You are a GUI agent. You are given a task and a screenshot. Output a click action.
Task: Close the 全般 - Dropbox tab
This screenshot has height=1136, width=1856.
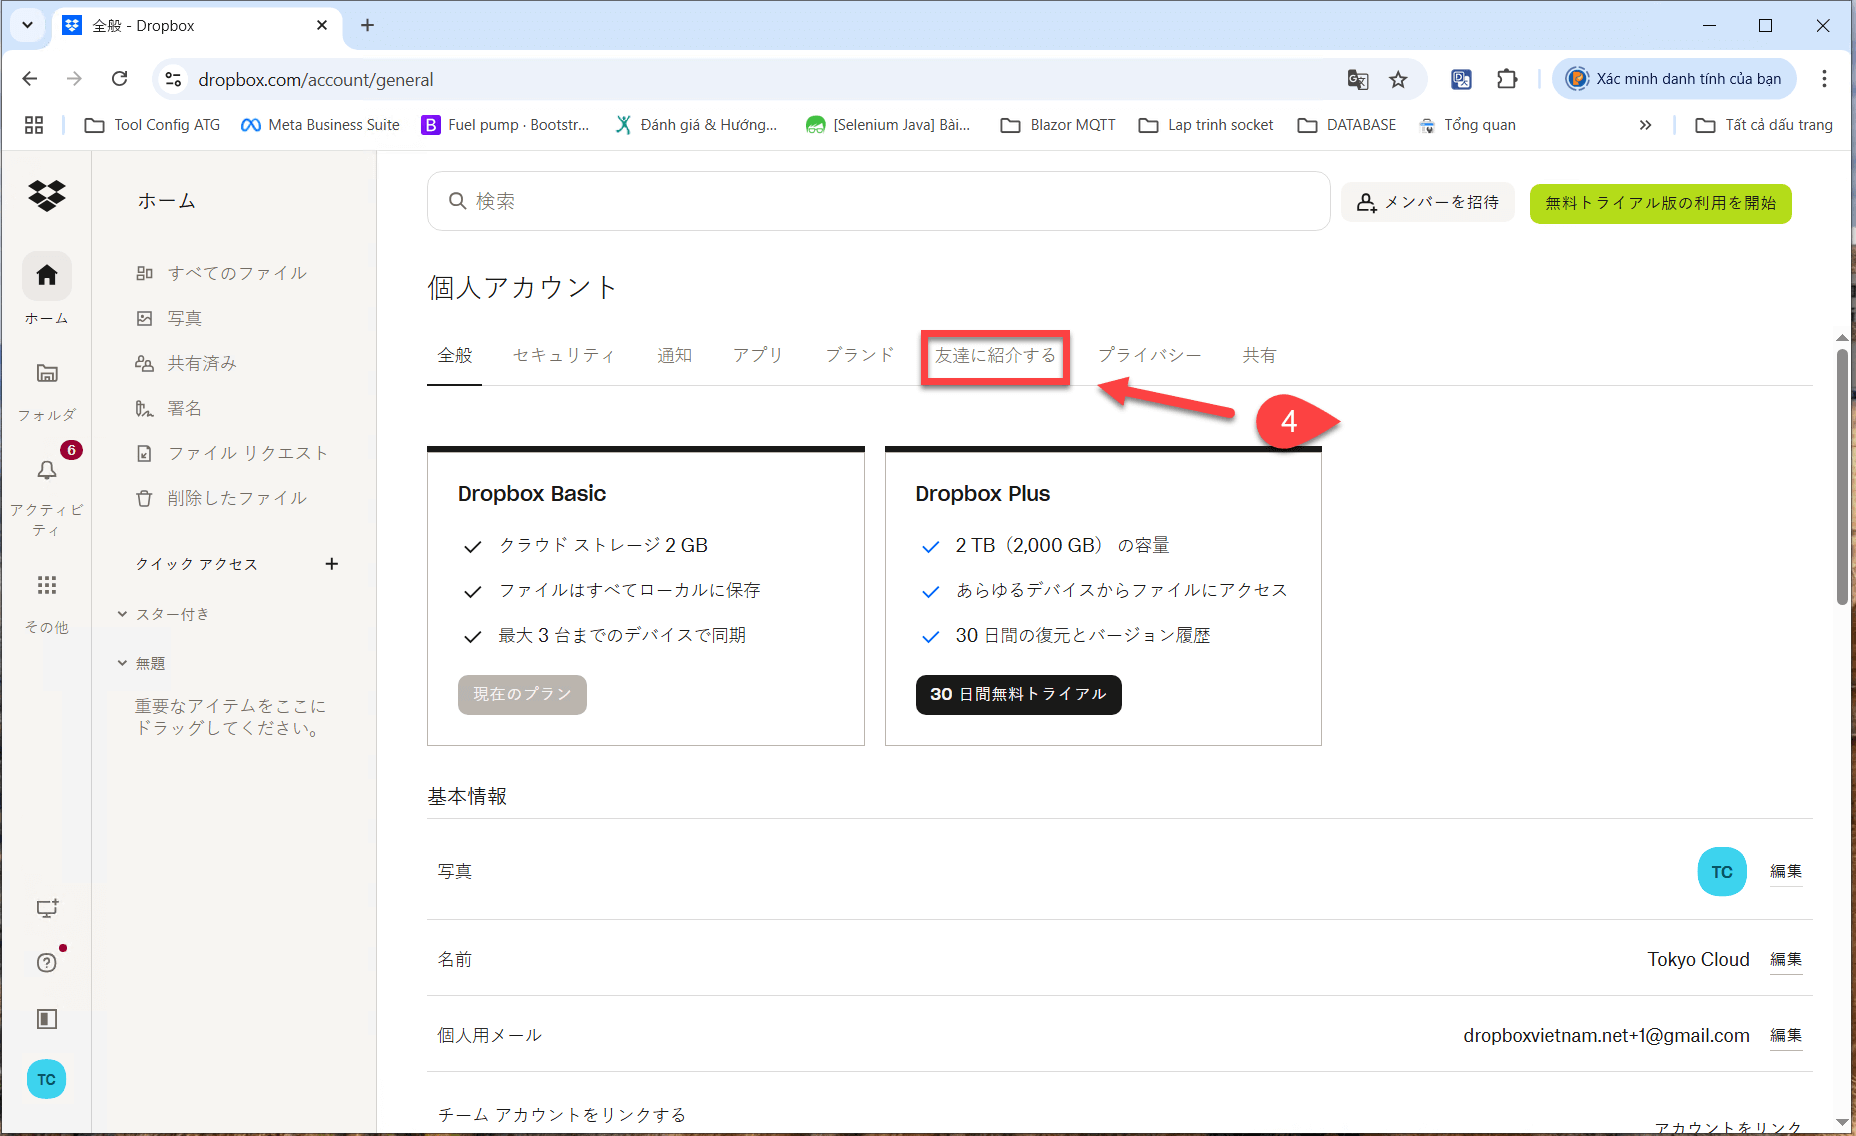pyautogui.click(x=322, y=25)
